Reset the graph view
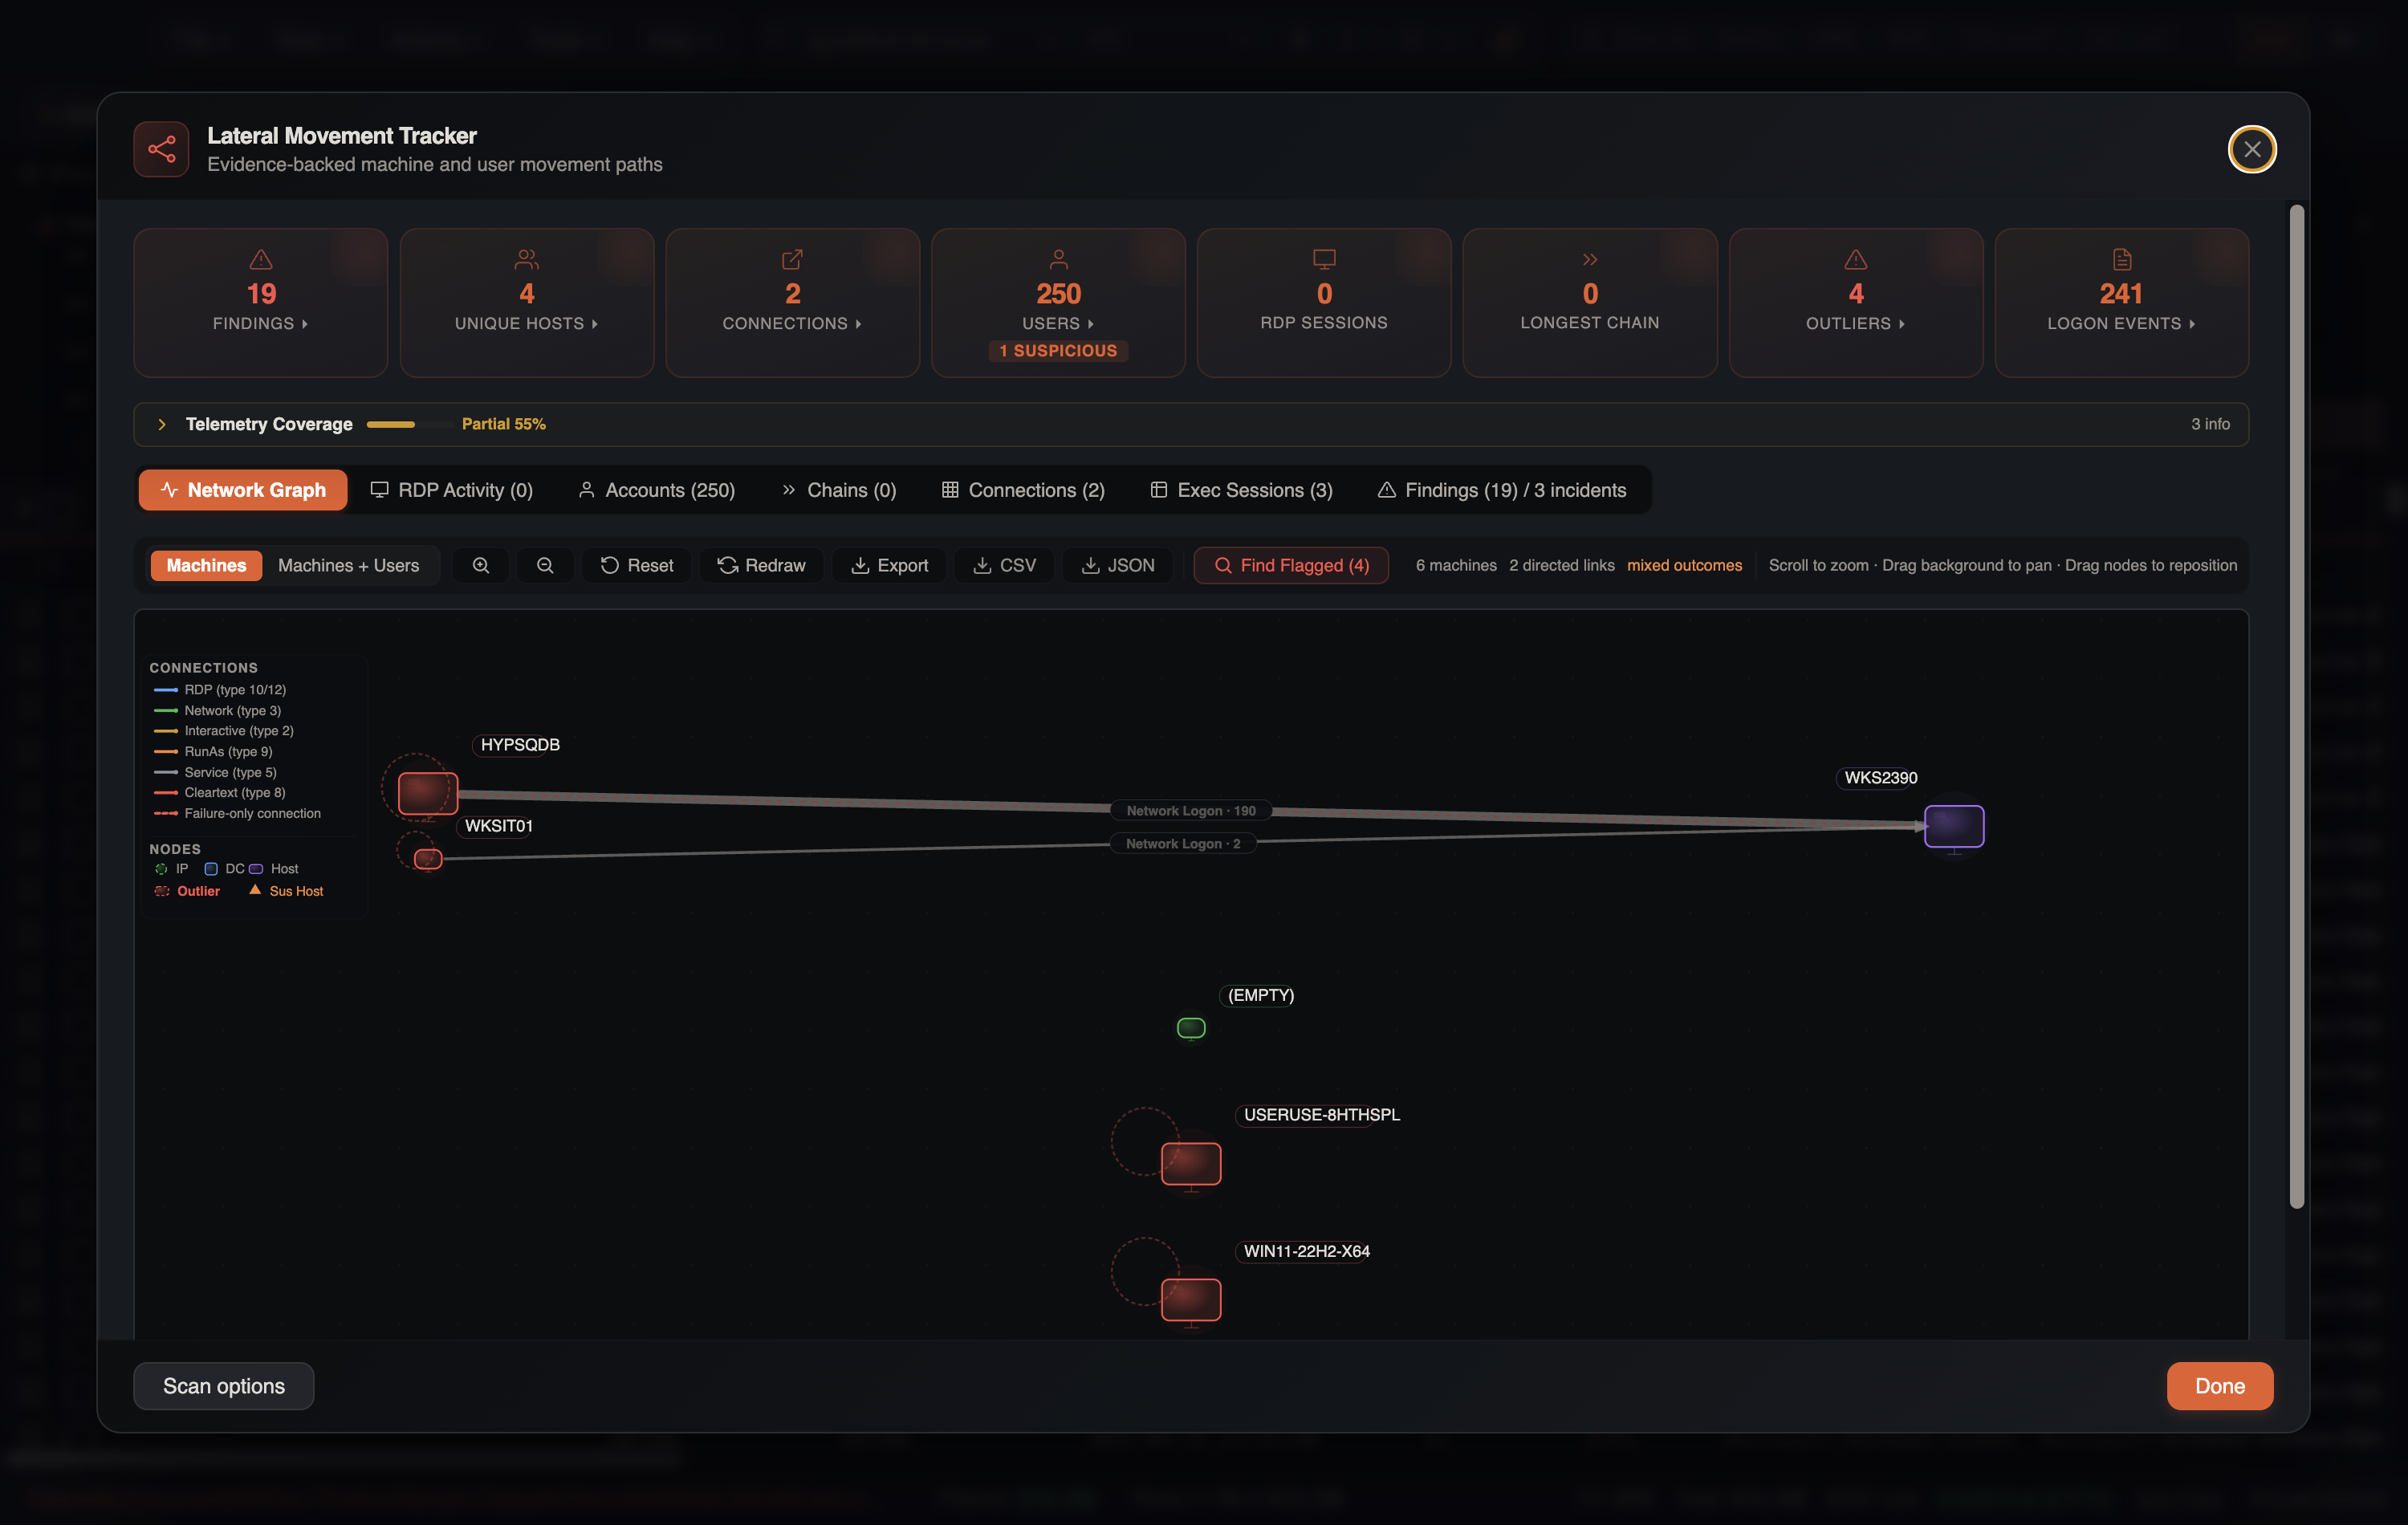The image size is (2408, 1525). click(637, 565)
